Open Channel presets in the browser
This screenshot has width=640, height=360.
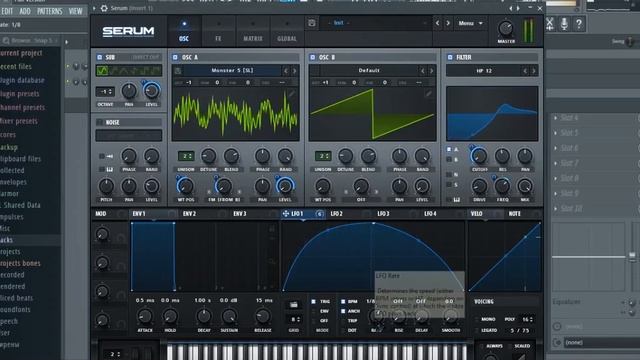pyautogui.click(x=22, y=108)
